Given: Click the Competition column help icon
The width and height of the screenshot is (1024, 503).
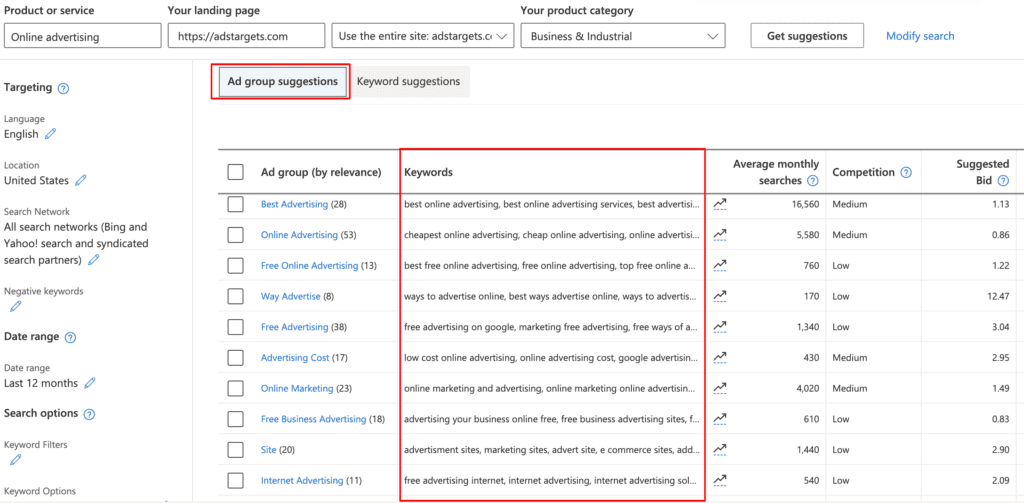Looking at the screenshot, I should pos(905,172).
